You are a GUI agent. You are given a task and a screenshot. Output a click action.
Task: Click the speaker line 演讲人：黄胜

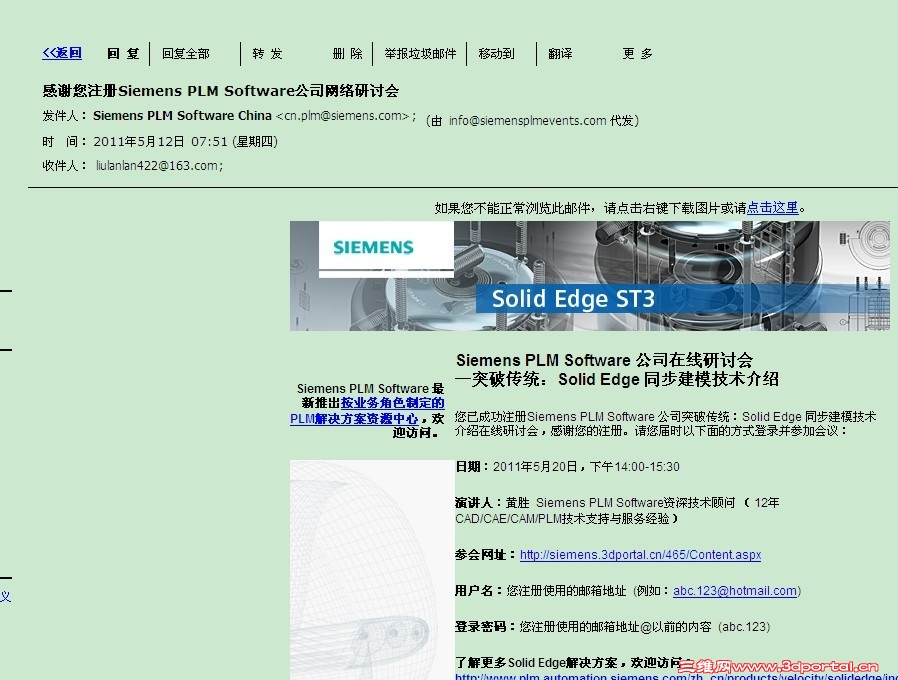617,510
